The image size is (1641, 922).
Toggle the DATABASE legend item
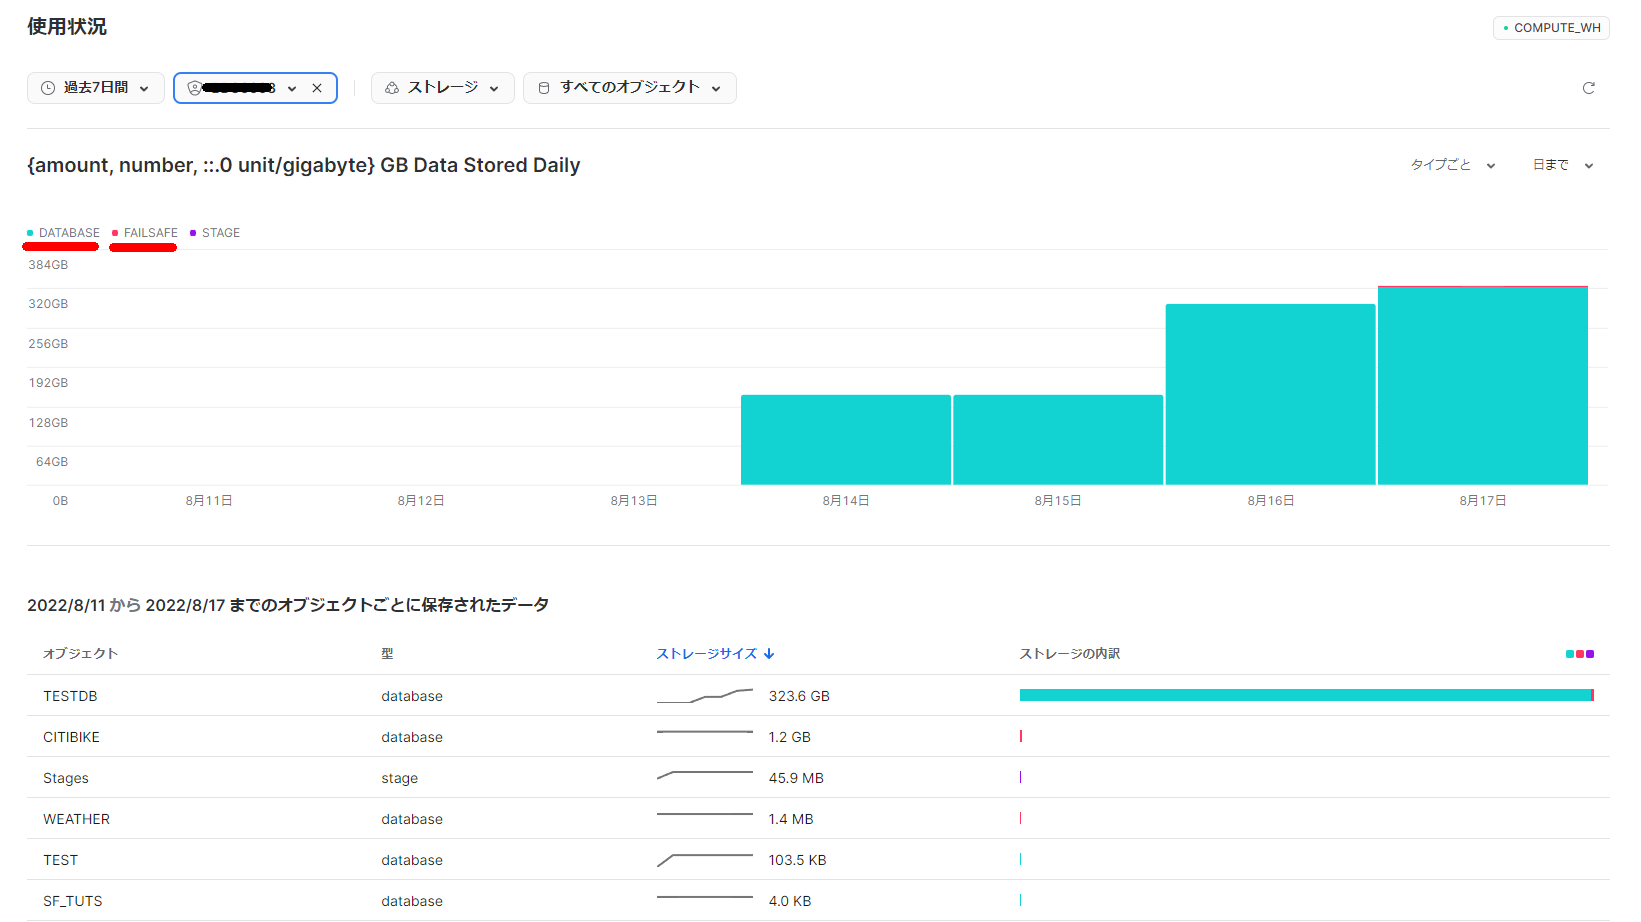63,233
